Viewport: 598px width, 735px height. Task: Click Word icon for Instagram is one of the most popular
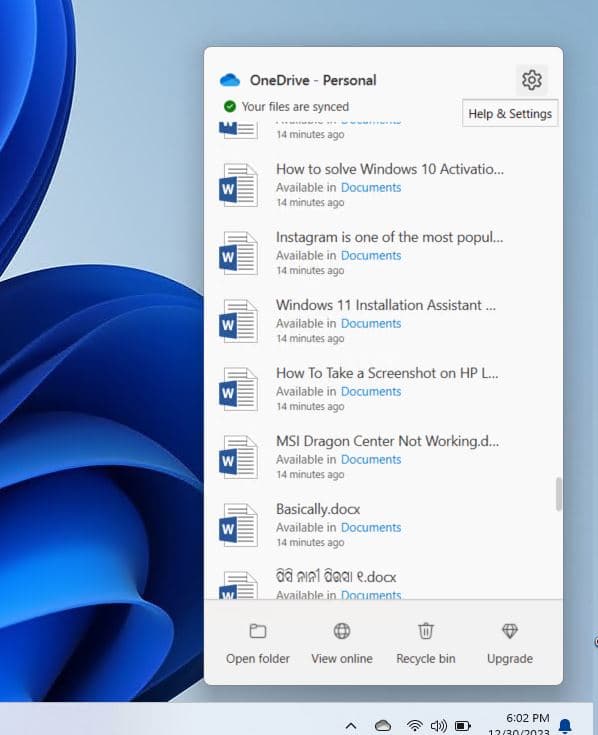238,253
